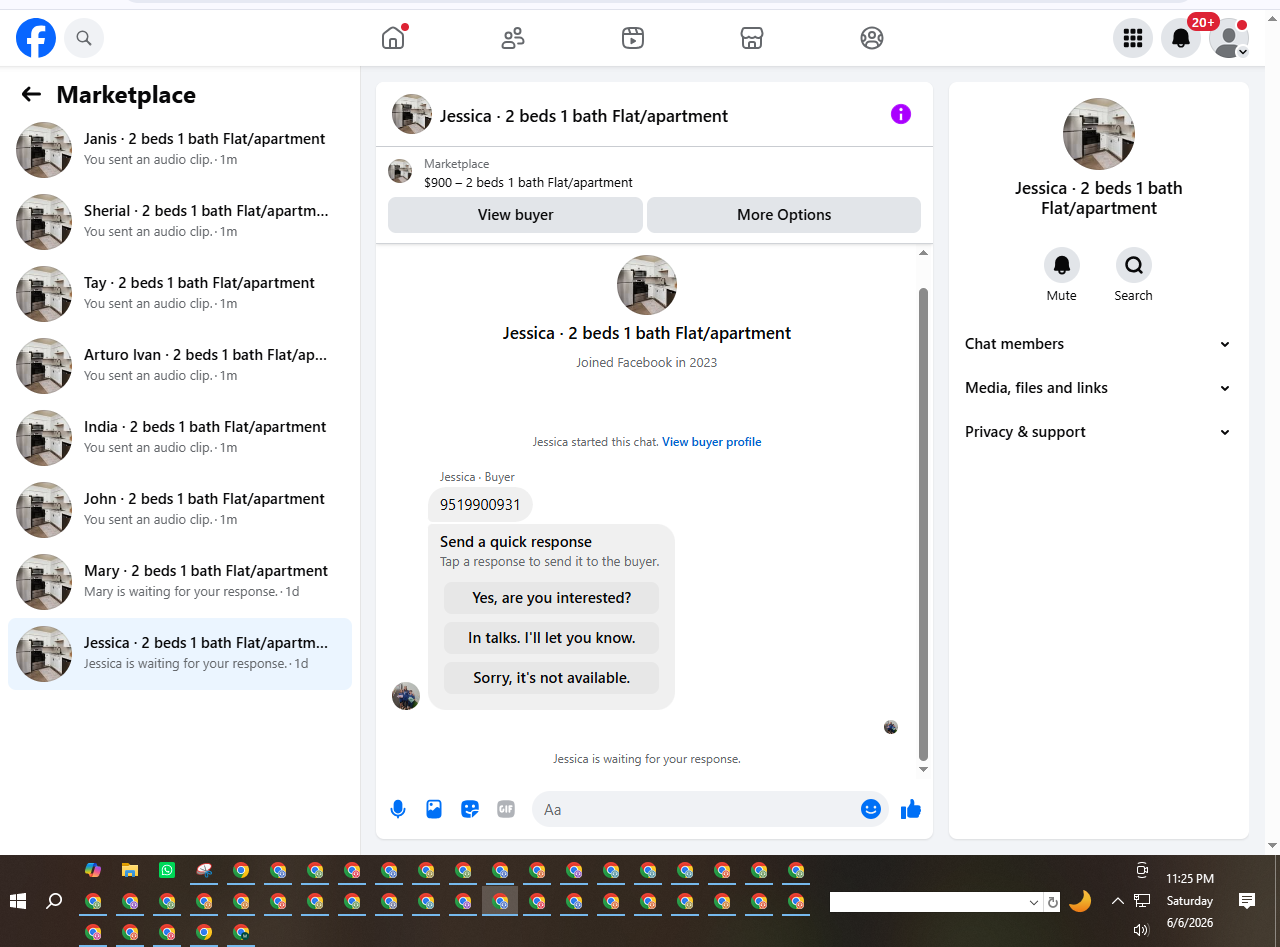Click the moon icon in system tray

1080,901
